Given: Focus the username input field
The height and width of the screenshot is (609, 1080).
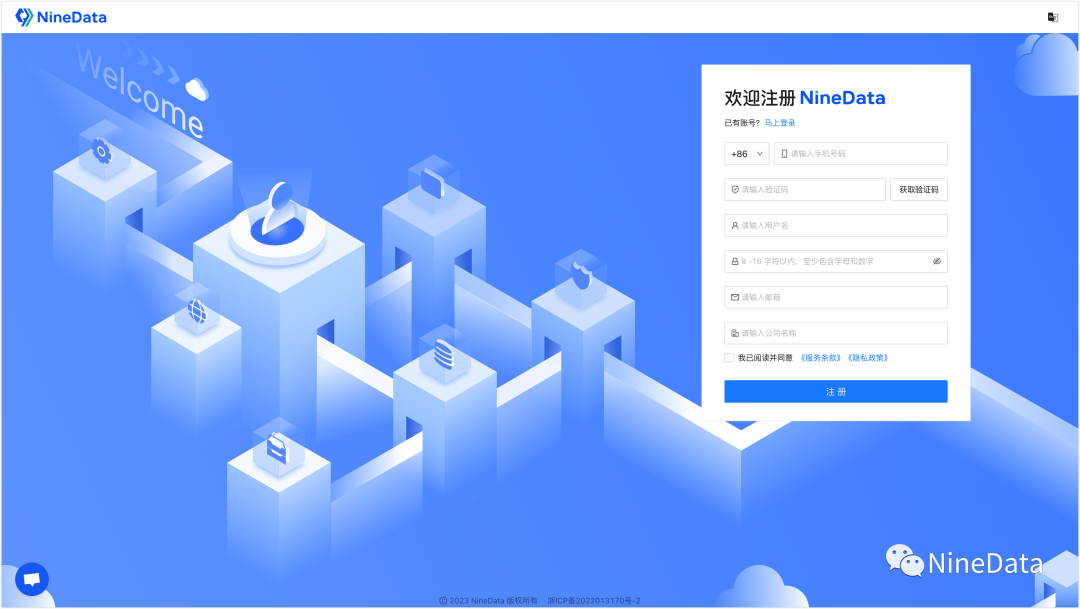Looking at the screenshot, I should 835,225.
